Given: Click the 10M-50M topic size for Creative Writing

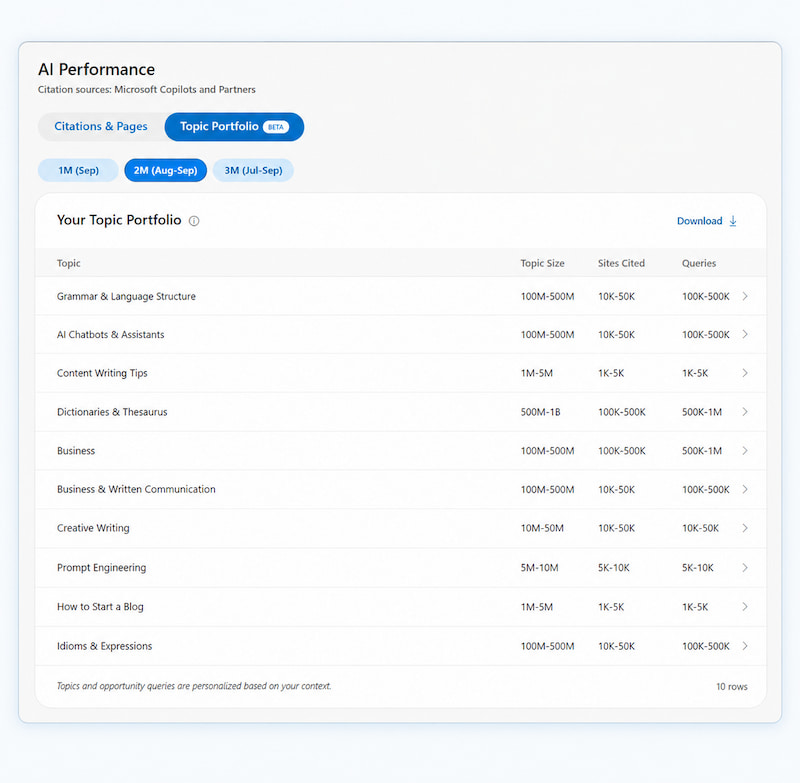Looking at the screenshot, I should click(542, 528).
